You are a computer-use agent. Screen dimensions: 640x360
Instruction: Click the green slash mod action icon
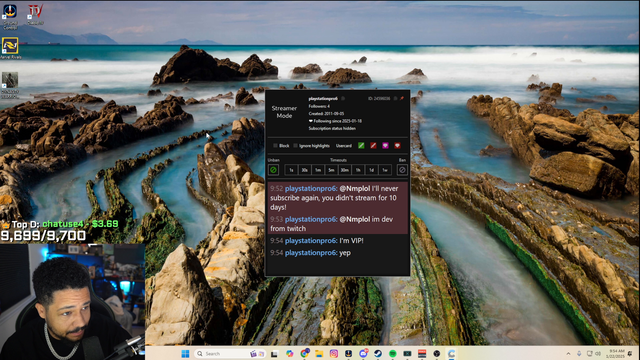(361, 146)
